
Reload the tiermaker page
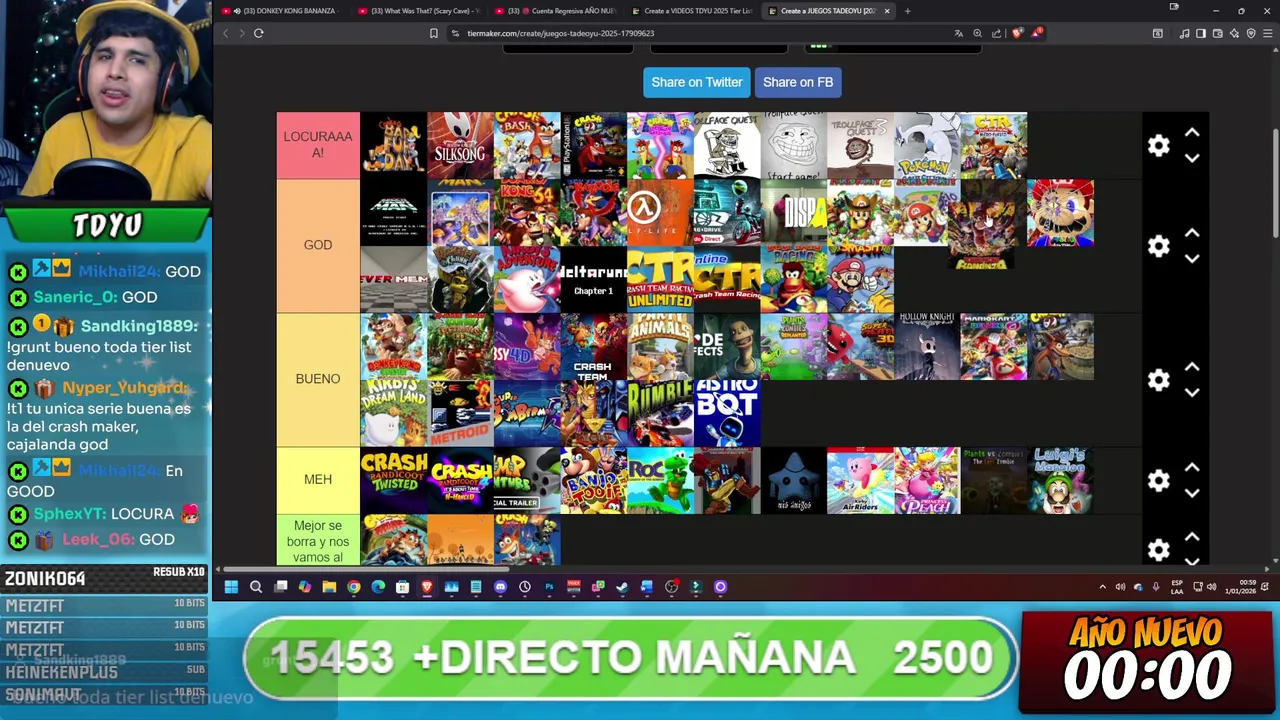coord(258,33)
